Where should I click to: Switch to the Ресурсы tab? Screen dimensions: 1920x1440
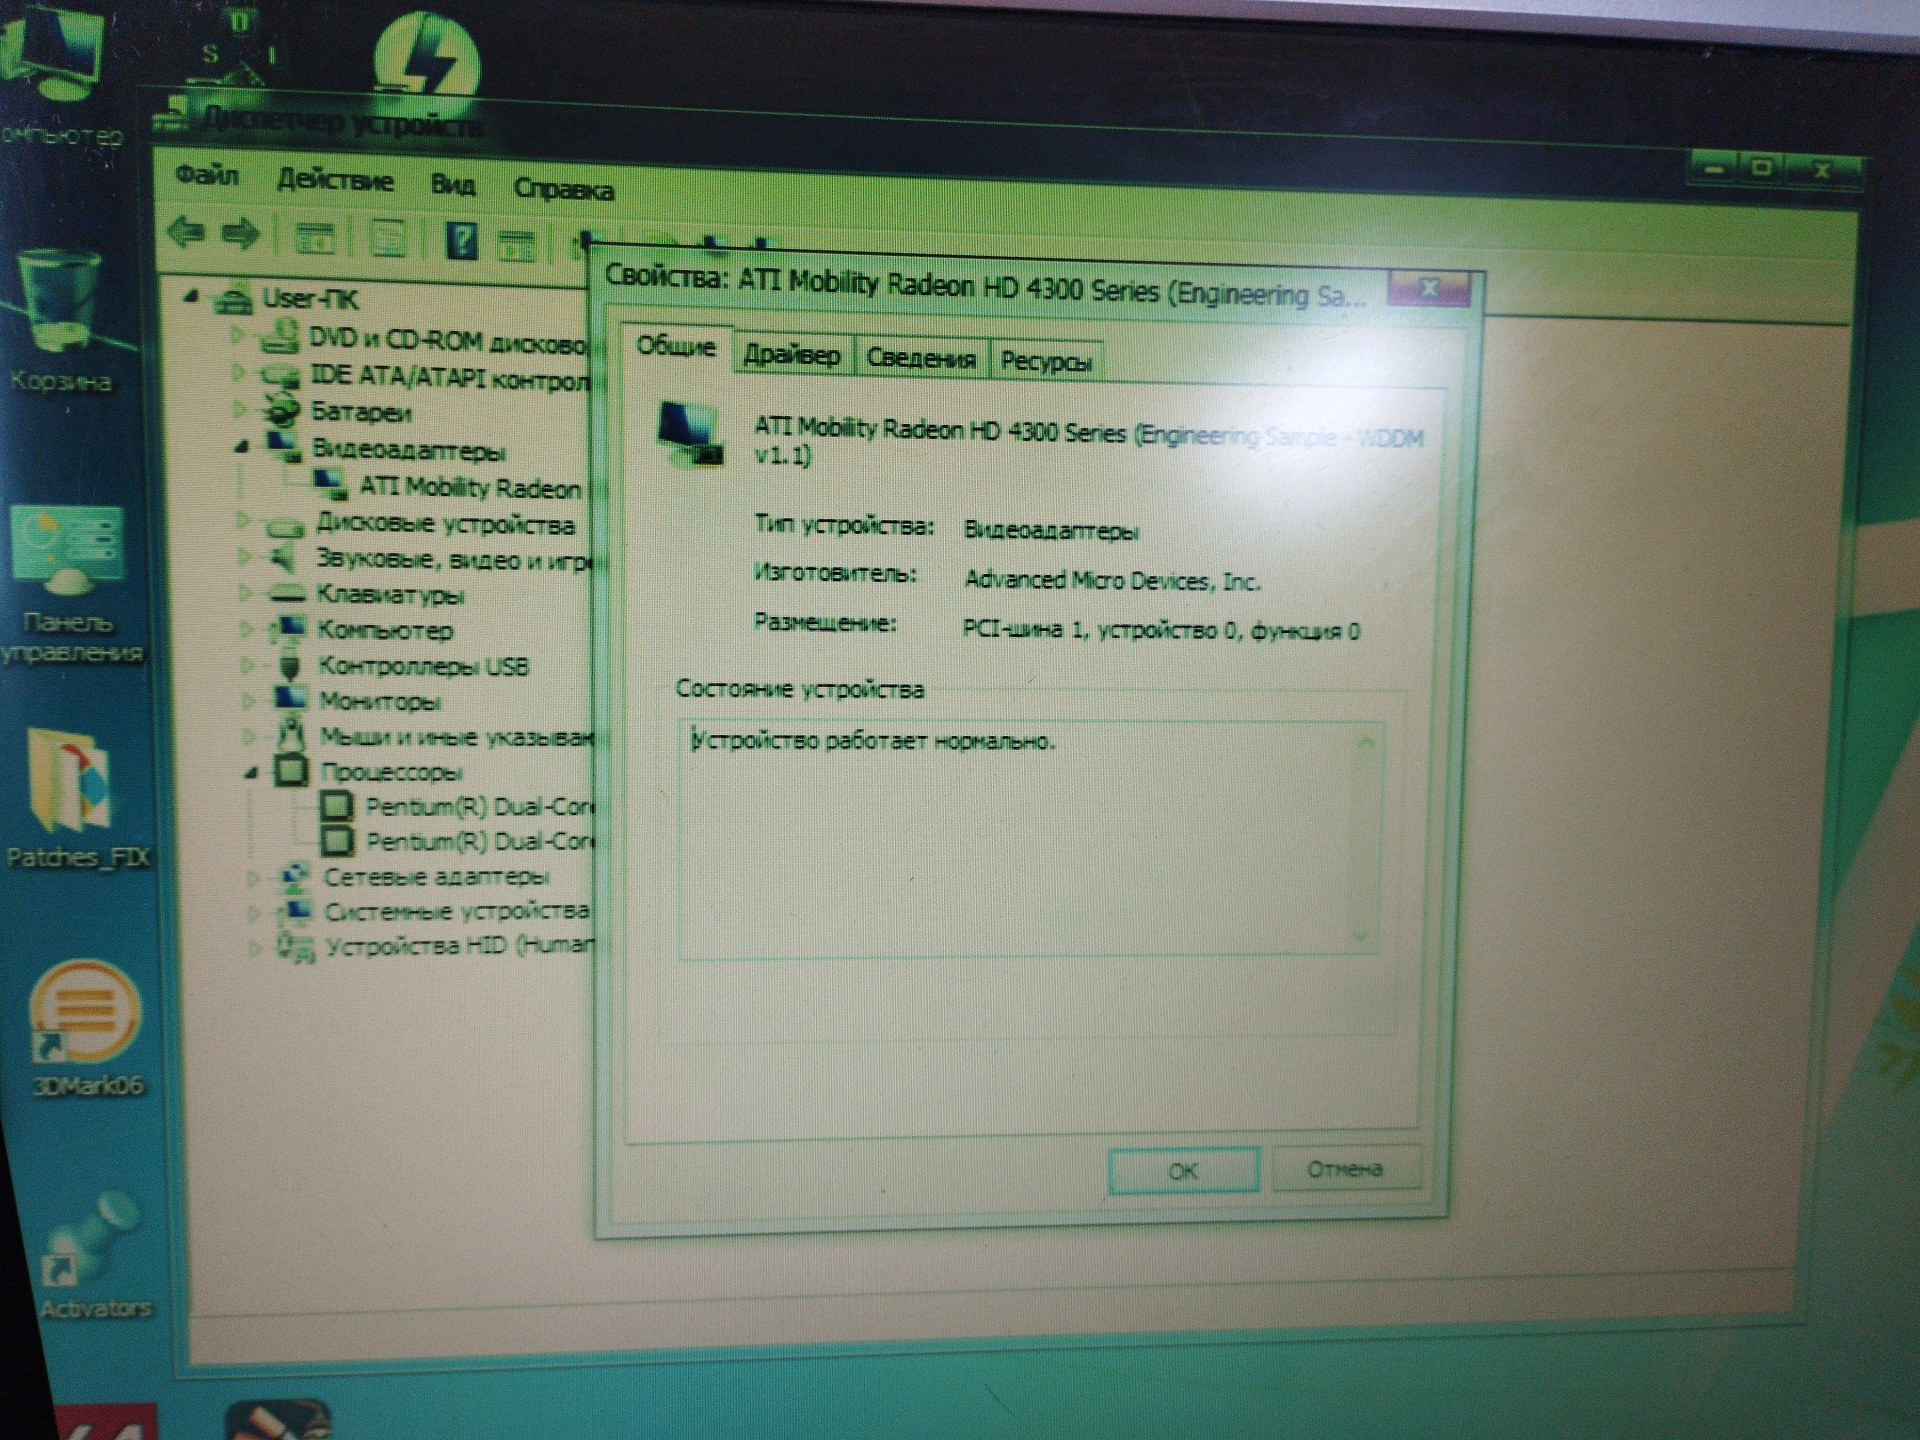pos(1046,362)
